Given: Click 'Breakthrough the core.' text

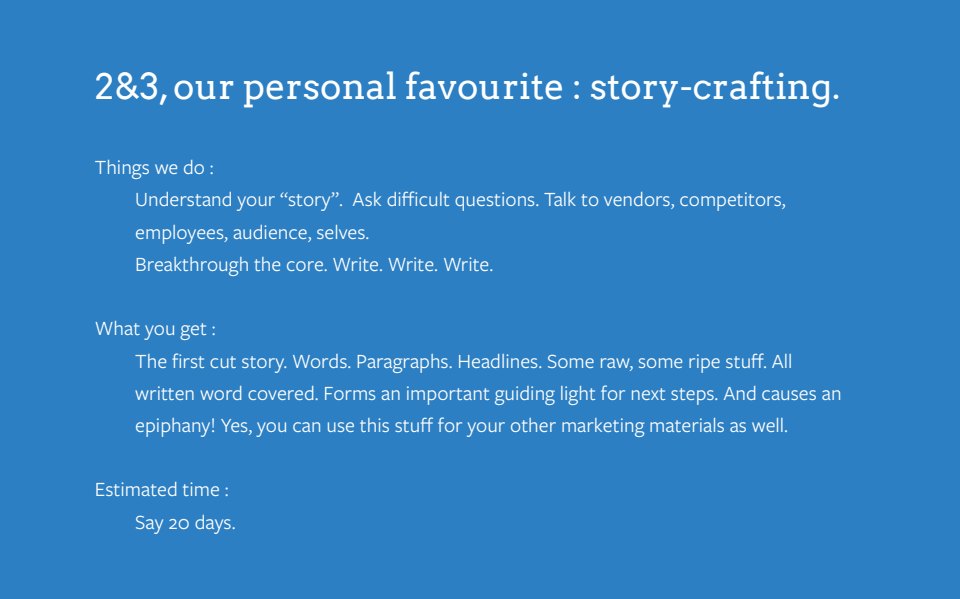Looking at the screenshot, I should click(231, 265).
